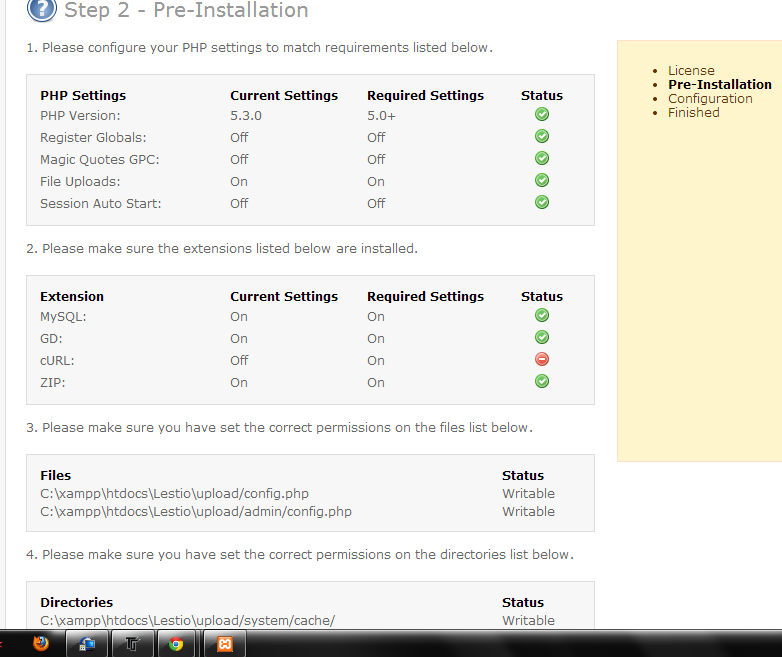The image size is (782, 657).
Task: Click the green status check for PHP Version
Action: pyautogui.click(x=542, y=114)
